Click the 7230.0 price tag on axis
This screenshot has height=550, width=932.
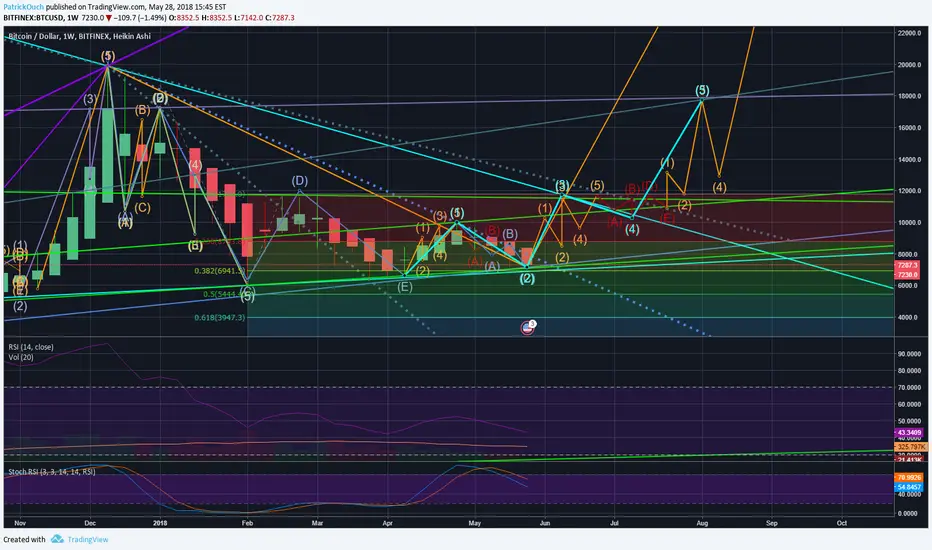click(907, 275)
